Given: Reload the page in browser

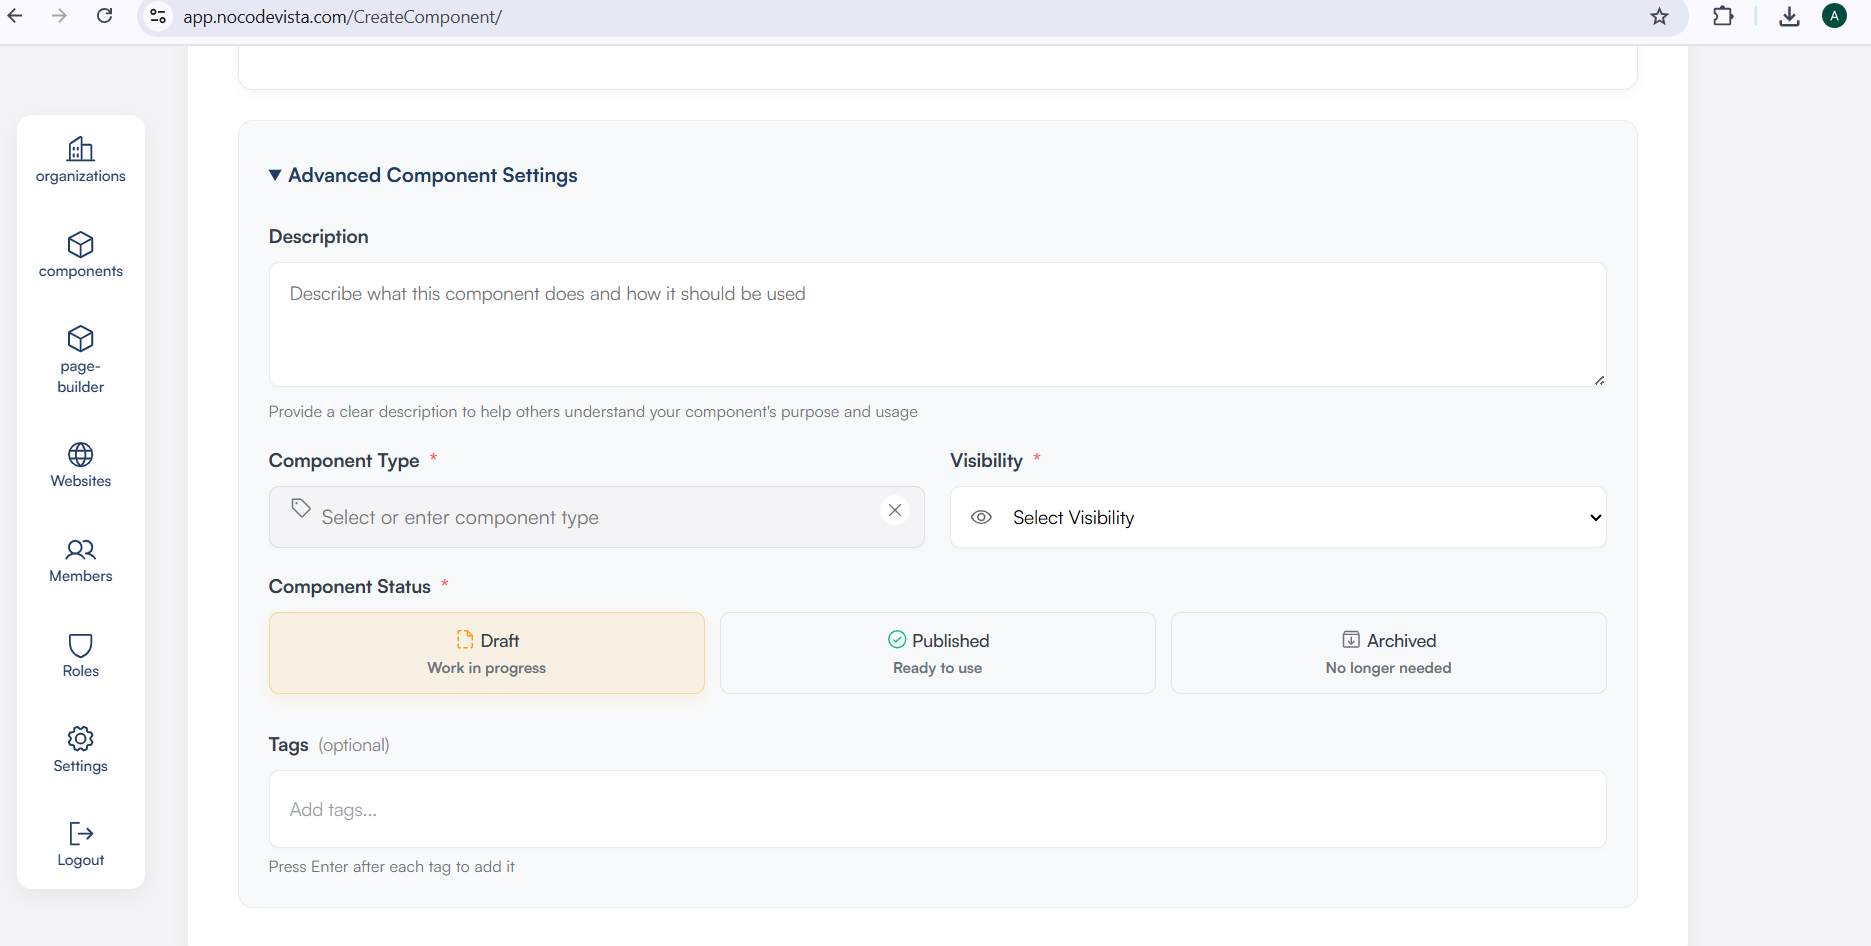Looking at the screenshot, I should tap(105, 16).
